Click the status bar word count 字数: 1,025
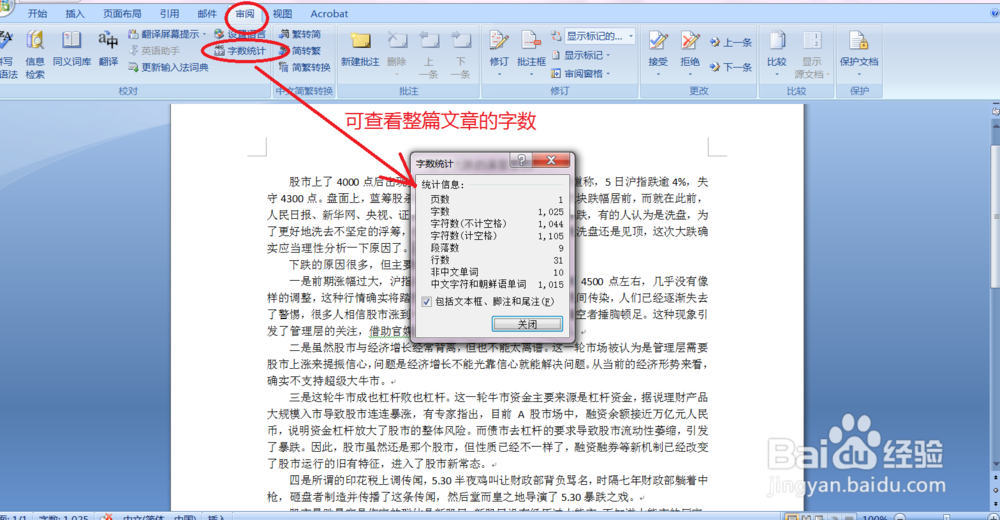The width and height of the screenshot is (1000, 520). pyautogui.click(x=63, y=517)
